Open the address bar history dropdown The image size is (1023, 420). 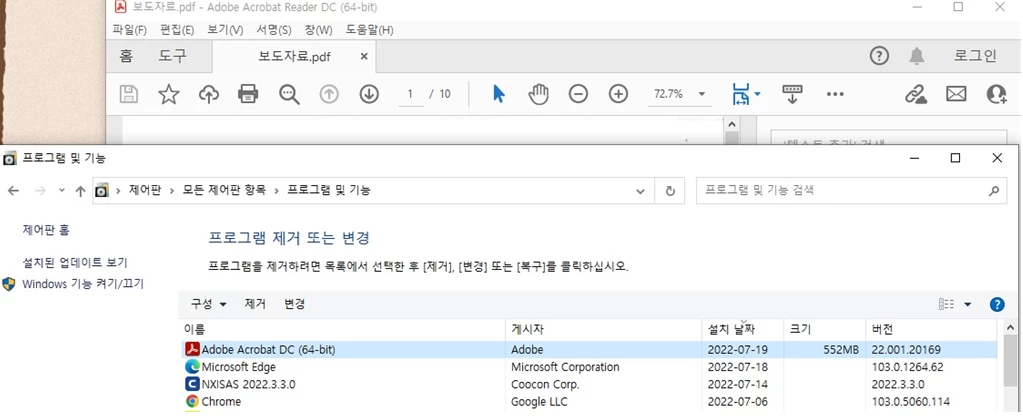point(641,191)
